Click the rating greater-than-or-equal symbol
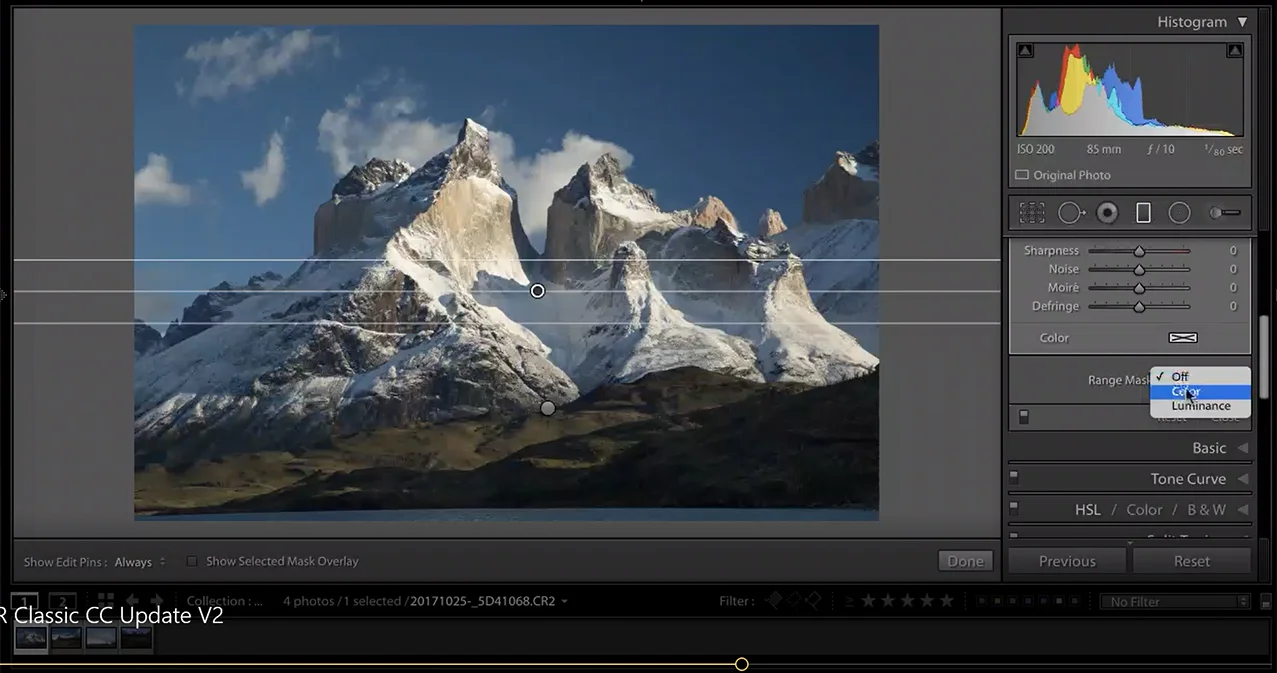This screenshot has height=673, width=1277. pyautogui.click(x=849, y=601)
